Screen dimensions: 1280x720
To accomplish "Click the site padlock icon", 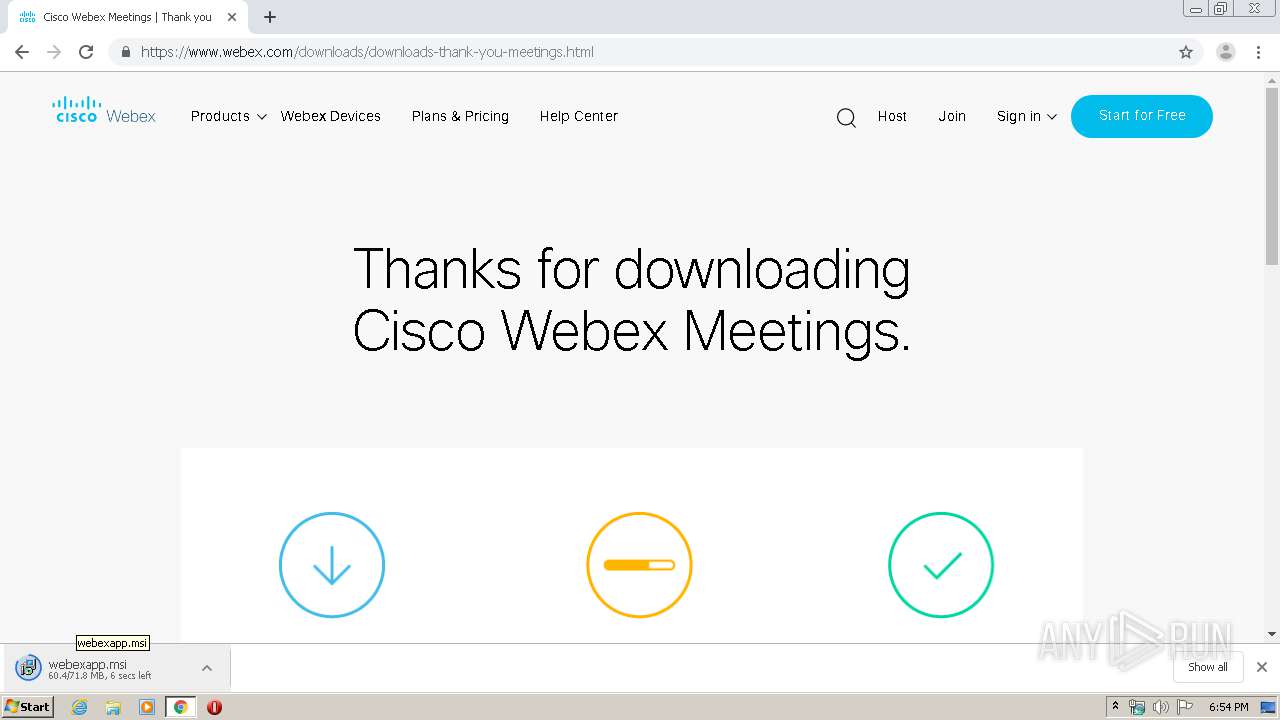I will point(125,52).
